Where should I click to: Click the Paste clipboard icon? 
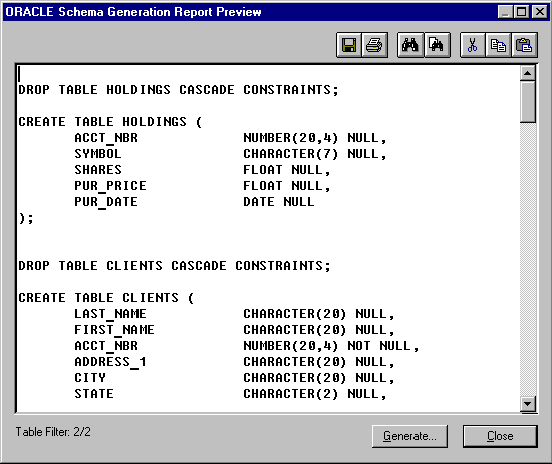tap(524, 45)
